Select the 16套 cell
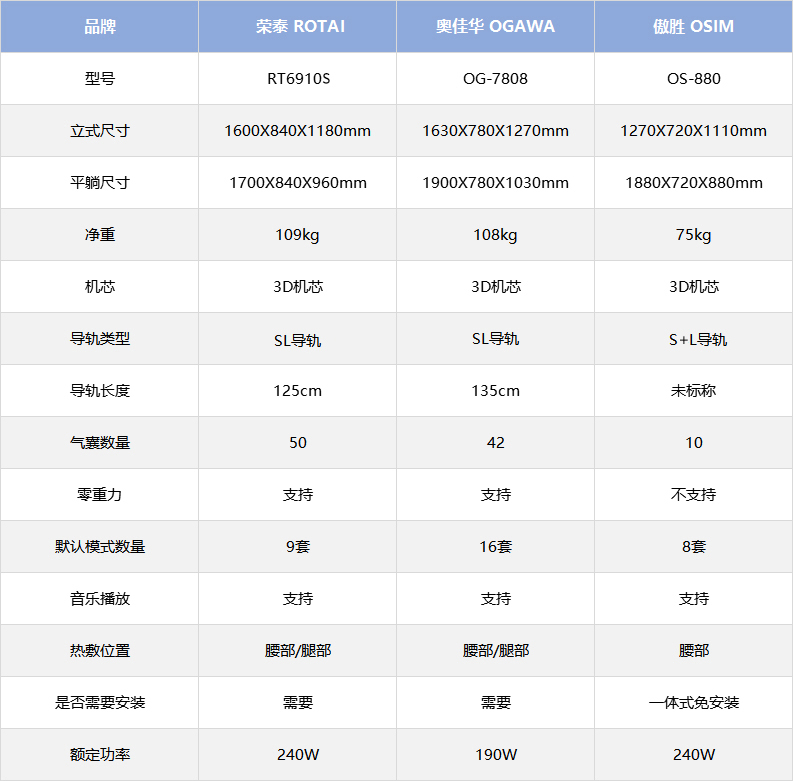 [x=495, y=547]
